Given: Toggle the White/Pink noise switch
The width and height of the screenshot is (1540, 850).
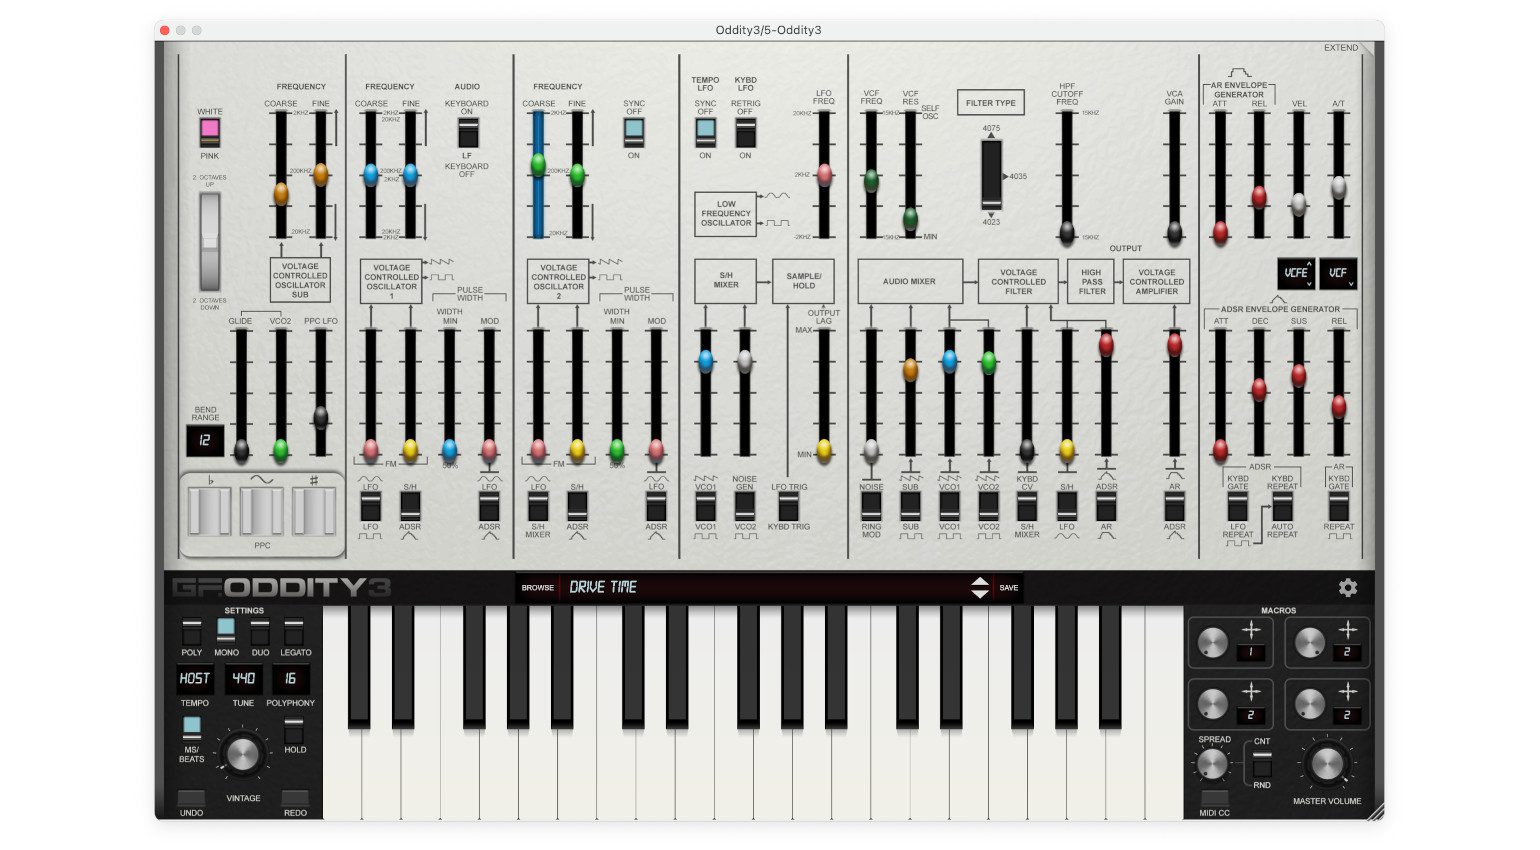Looking at the screenshot, I should [x=209, y=133].
